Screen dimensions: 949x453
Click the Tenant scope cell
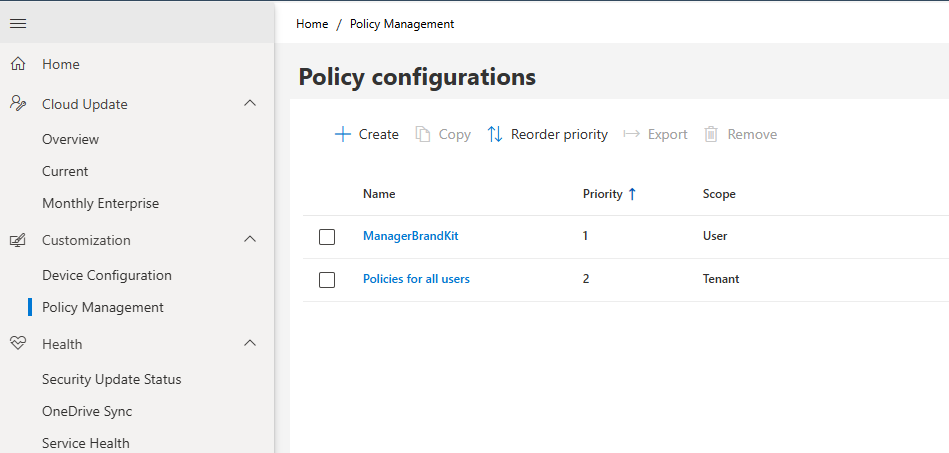coord(721,279)
